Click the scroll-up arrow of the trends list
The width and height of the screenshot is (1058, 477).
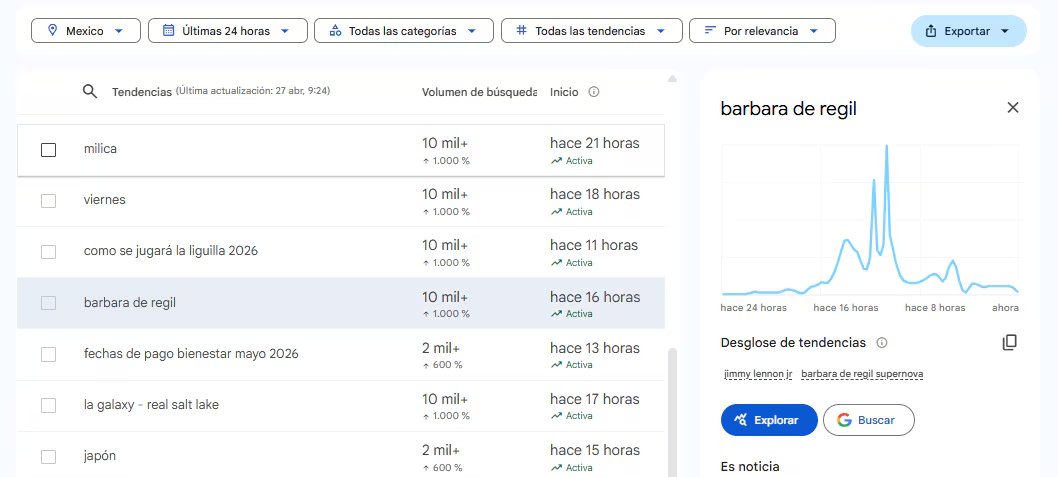pos(672,79)
